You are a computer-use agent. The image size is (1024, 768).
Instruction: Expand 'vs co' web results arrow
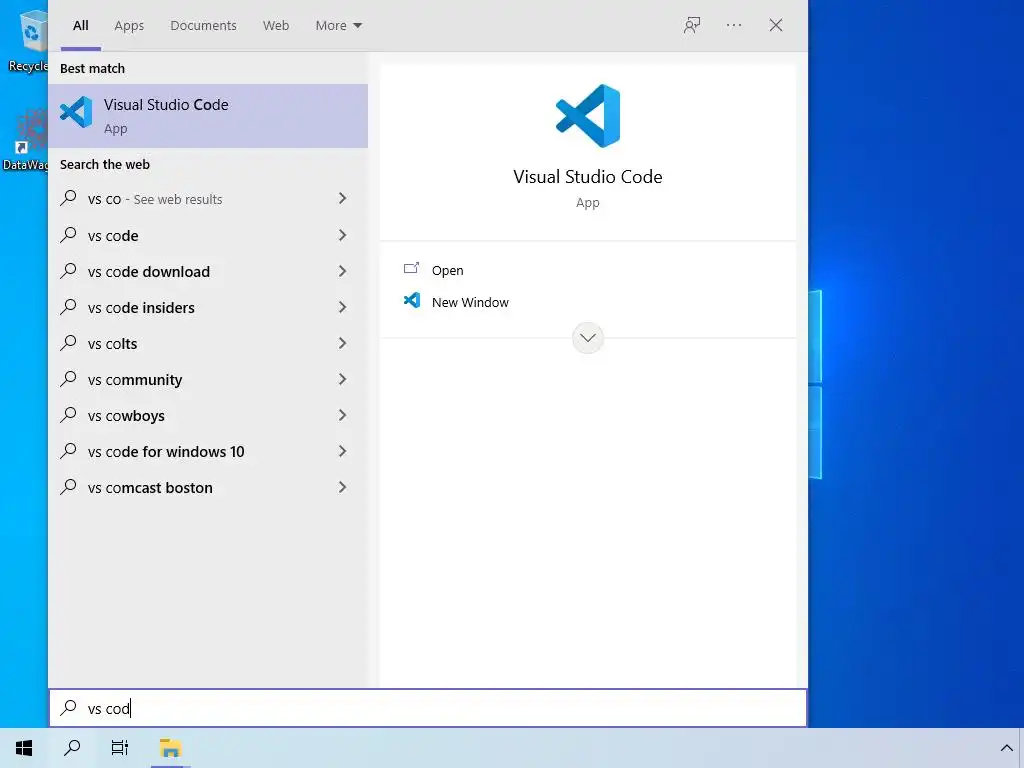point(342,199)
